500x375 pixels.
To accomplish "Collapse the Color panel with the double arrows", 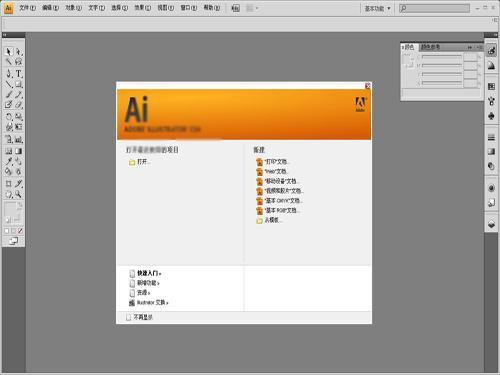I will [470, 47].
